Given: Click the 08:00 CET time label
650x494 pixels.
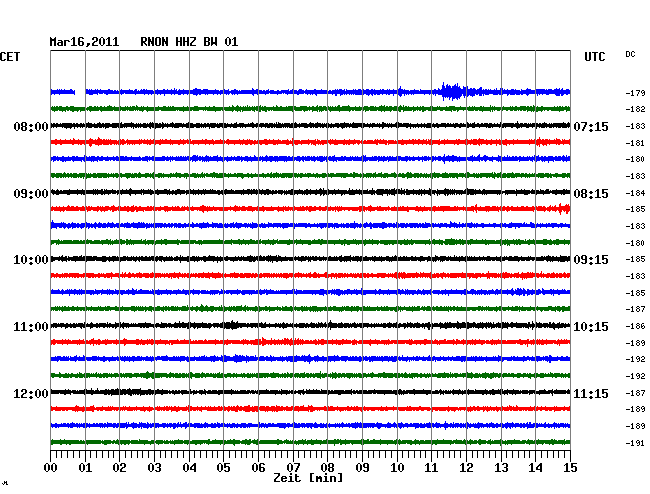Looking at the screenshot, I should point(31,126).
